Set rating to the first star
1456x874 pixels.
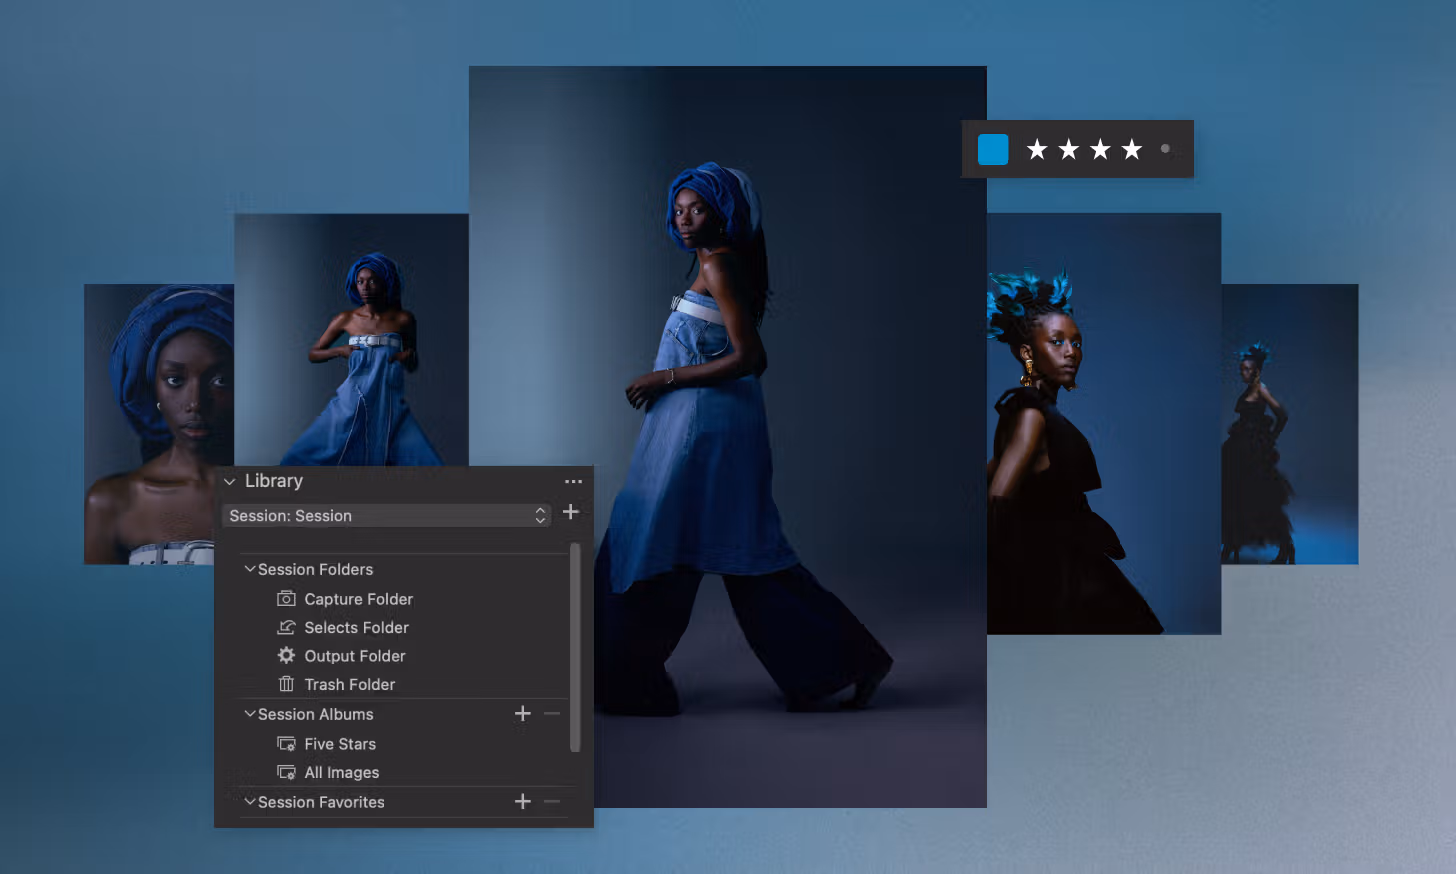pos(1037,150)
